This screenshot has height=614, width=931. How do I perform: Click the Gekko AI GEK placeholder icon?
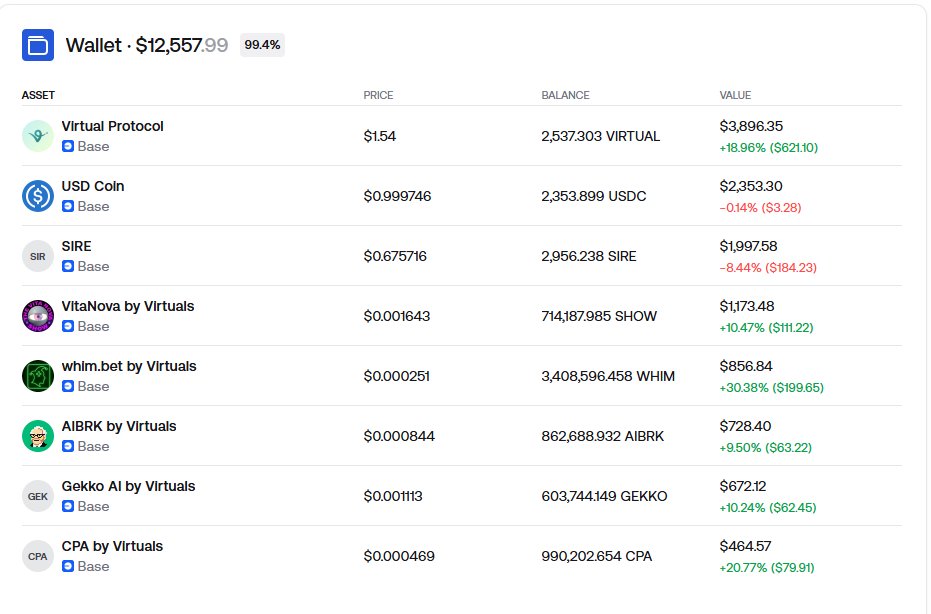(x=38, y=496)
